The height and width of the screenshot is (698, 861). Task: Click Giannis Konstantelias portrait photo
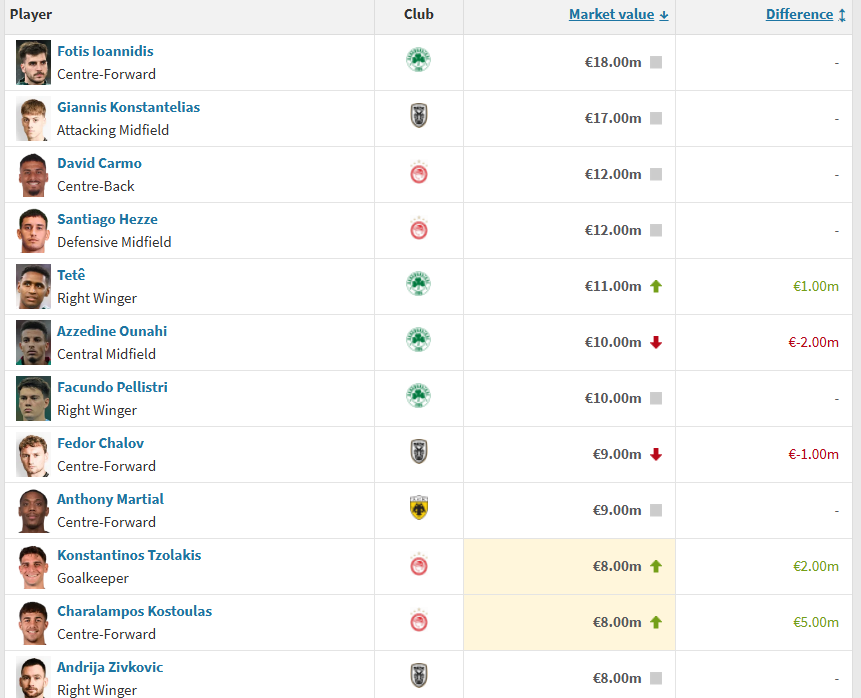click(x=33, y=119)
